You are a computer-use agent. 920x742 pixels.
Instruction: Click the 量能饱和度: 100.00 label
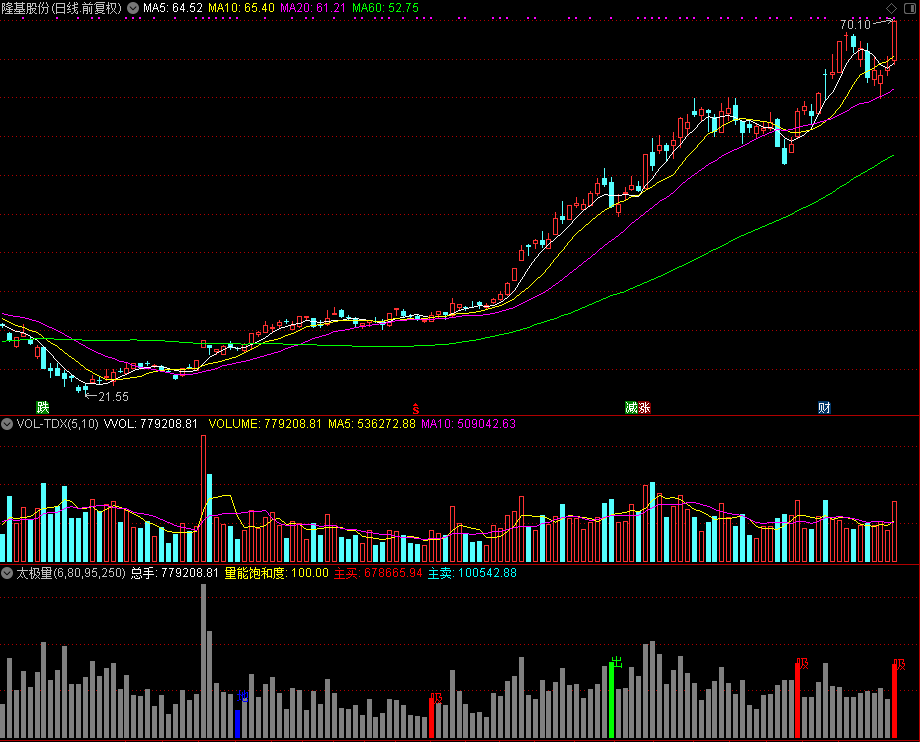[x=276, y=573]
